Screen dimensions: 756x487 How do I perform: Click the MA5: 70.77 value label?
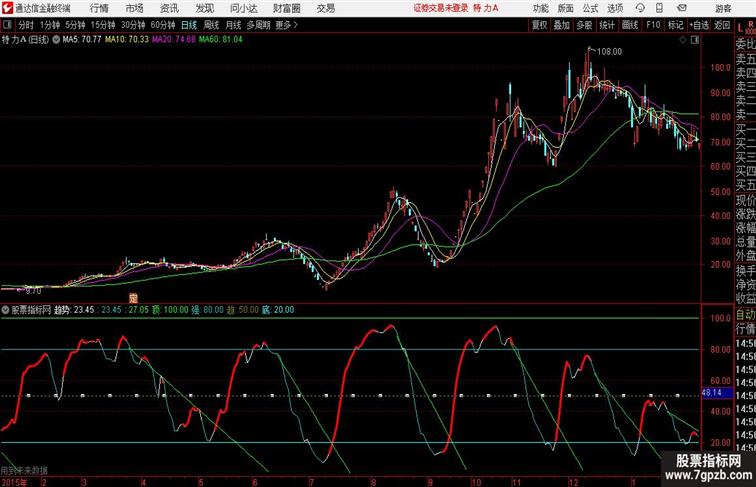[x=82, y=39]
